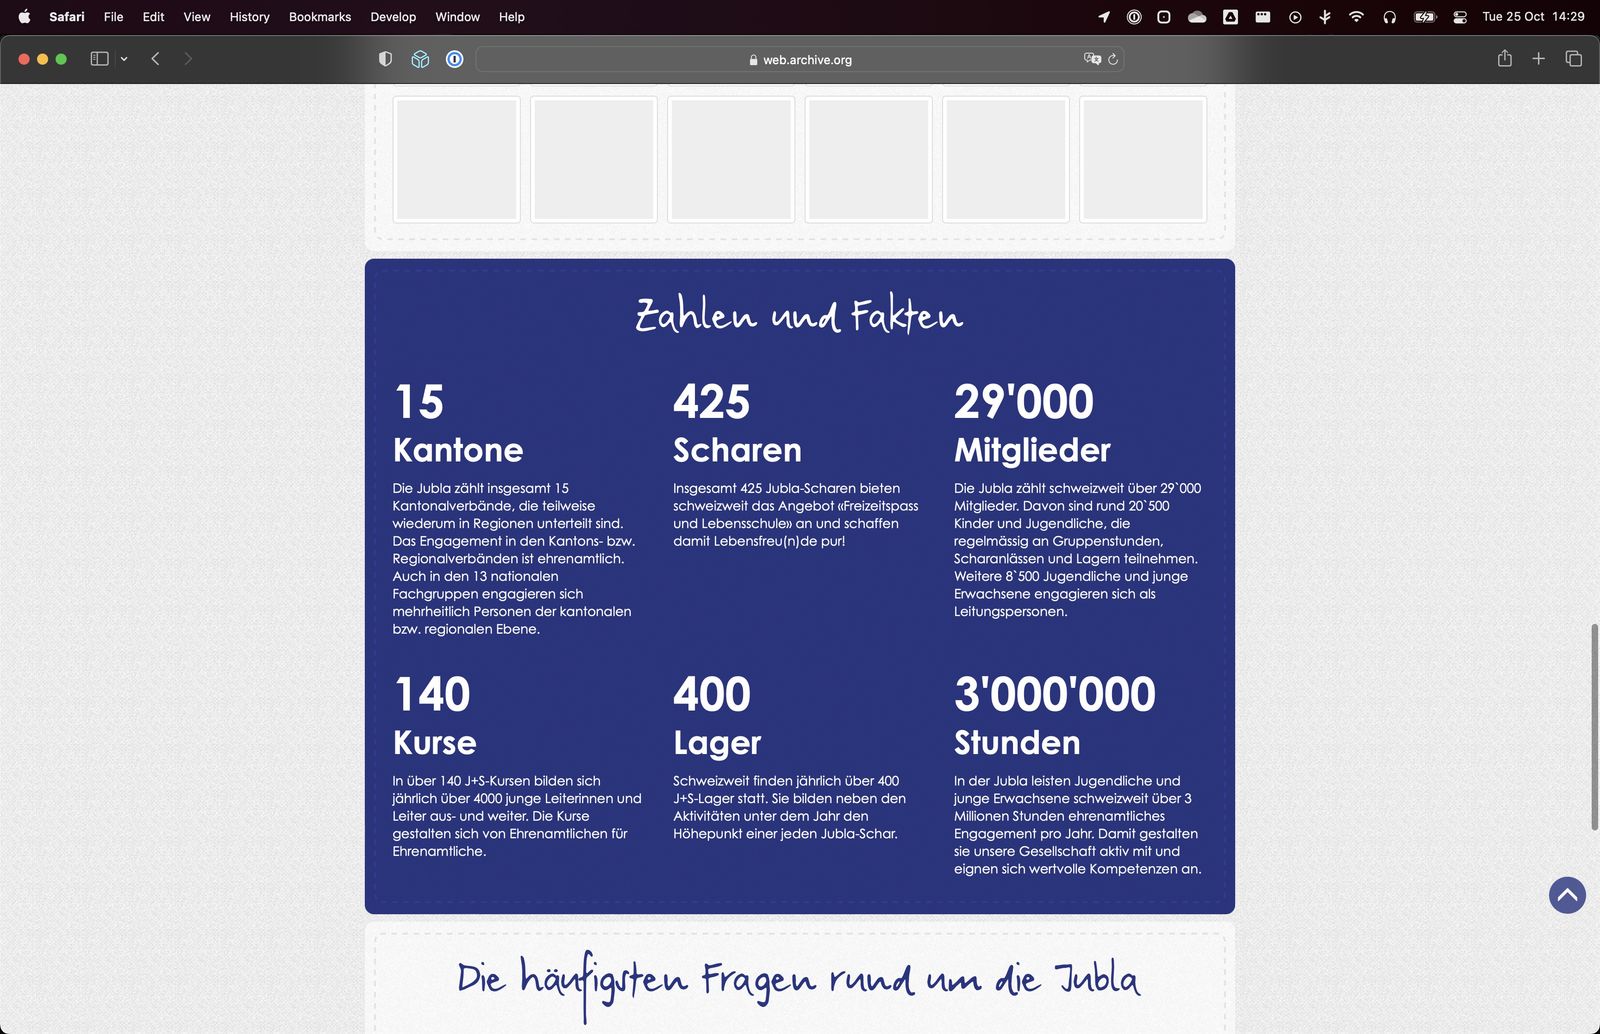This screenshot has width=1600, height=1034.
Task: Translate the page via the translate icon
Action: pos(1092,59)
